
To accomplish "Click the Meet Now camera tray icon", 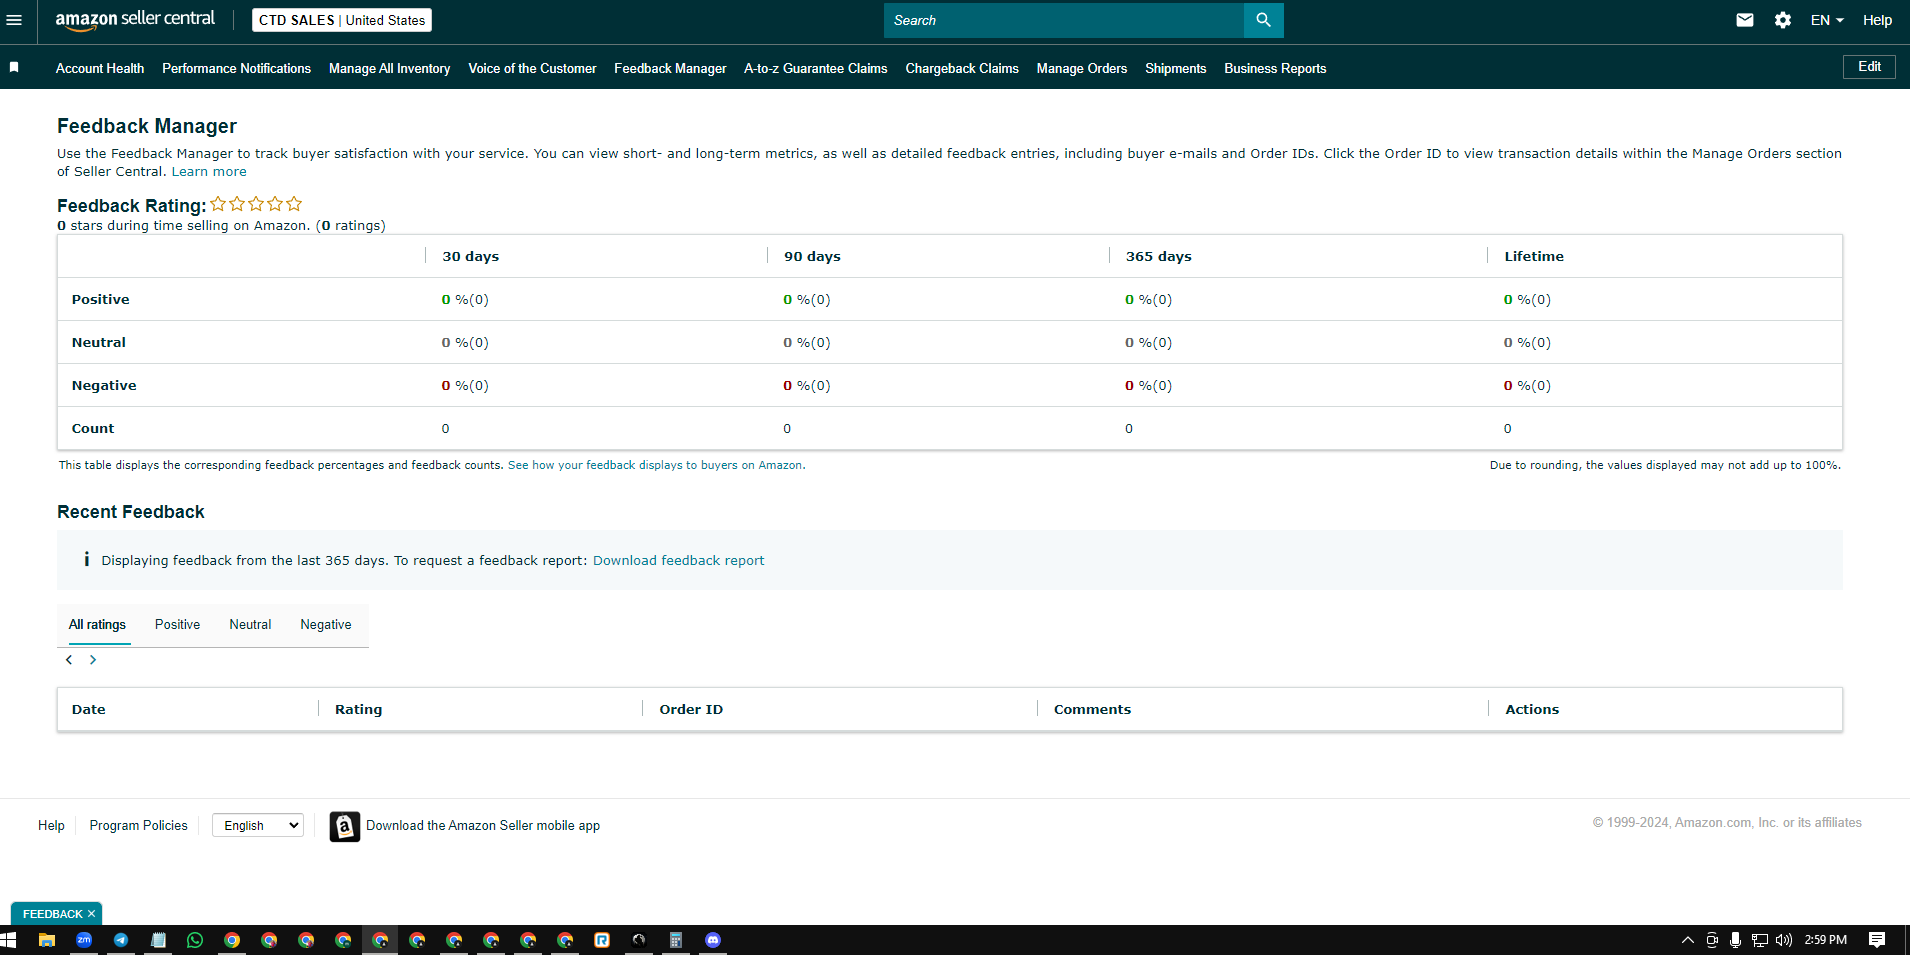I will click(1712, 940).
